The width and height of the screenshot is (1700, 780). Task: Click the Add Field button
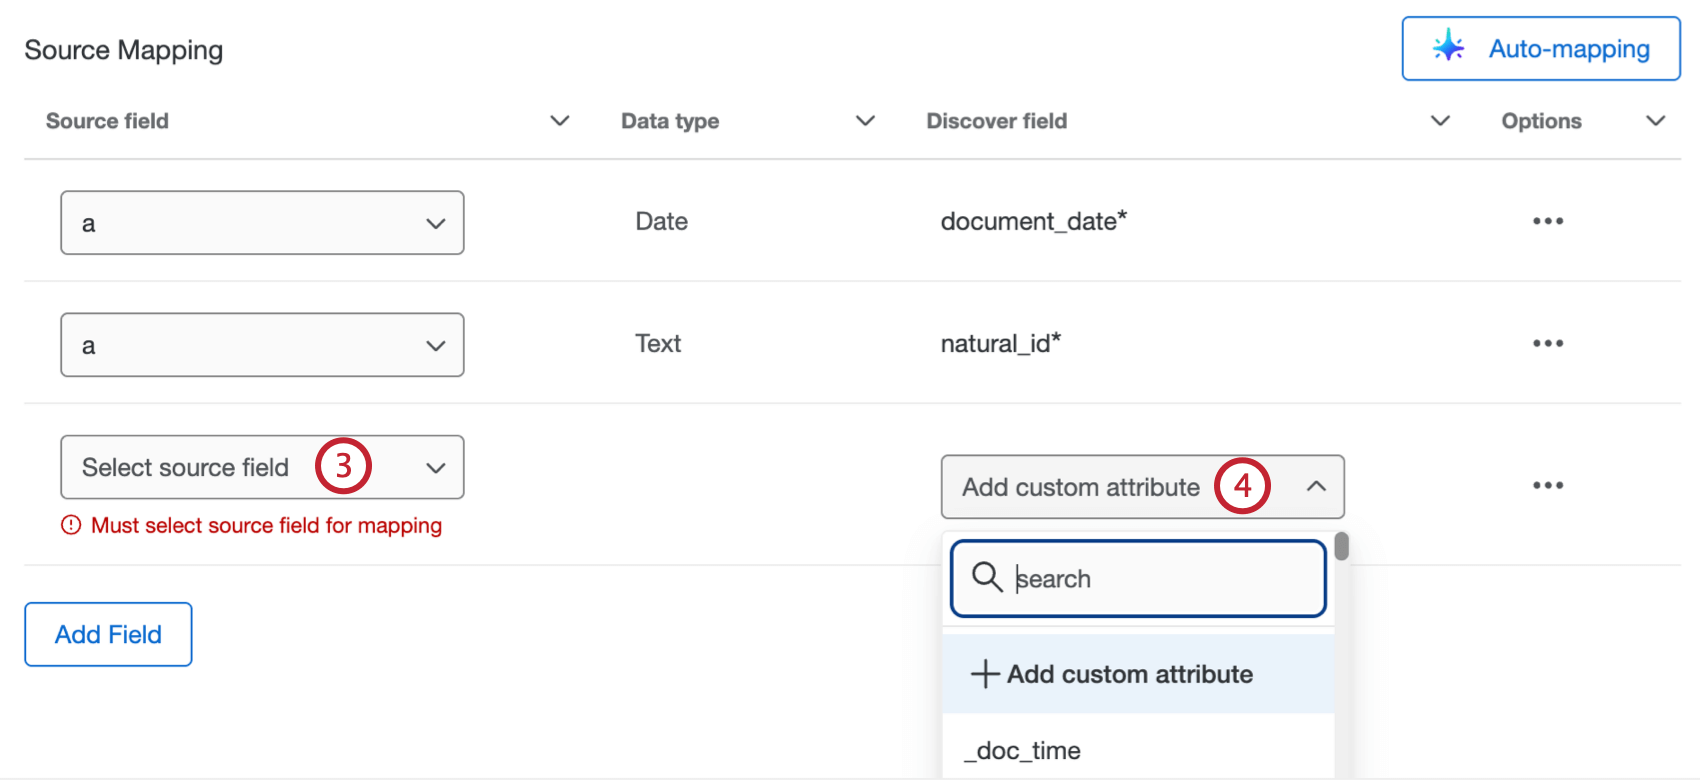coord(108,634)
